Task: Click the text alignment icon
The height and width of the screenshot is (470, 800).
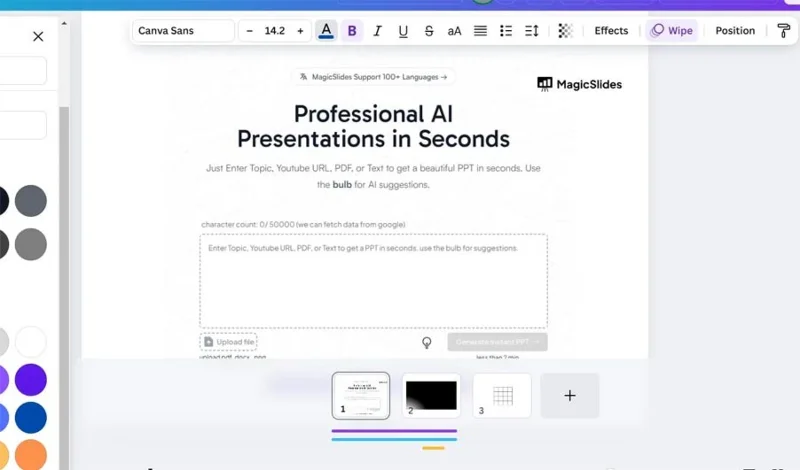Action: pos(480,31)
